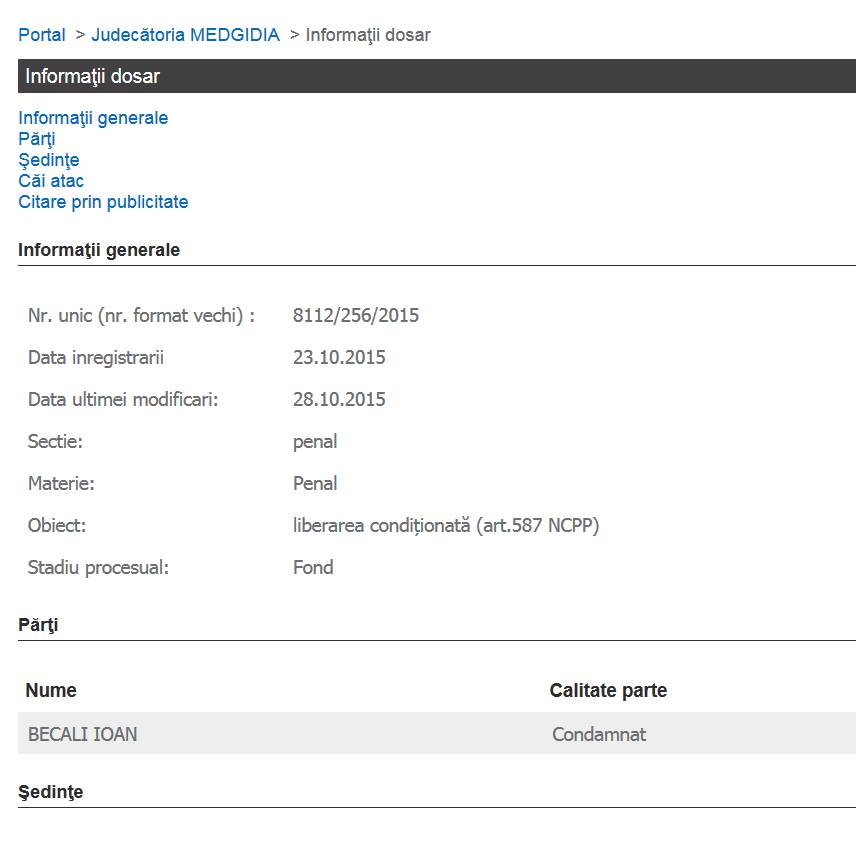Click the bold Şedinţe section heading
This screenshot has width=856, height=850.
click(51, 792)
